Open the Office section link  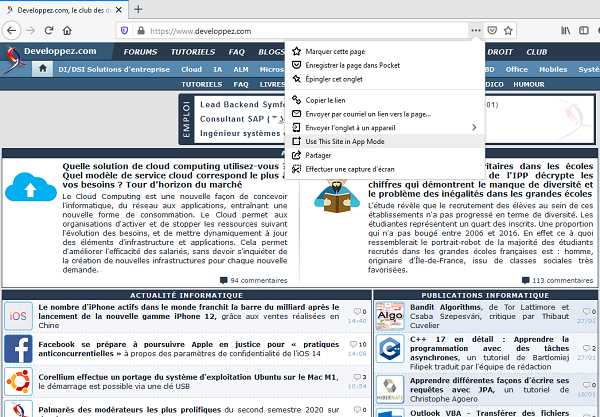pyautogui.click(x=517, y=70)
